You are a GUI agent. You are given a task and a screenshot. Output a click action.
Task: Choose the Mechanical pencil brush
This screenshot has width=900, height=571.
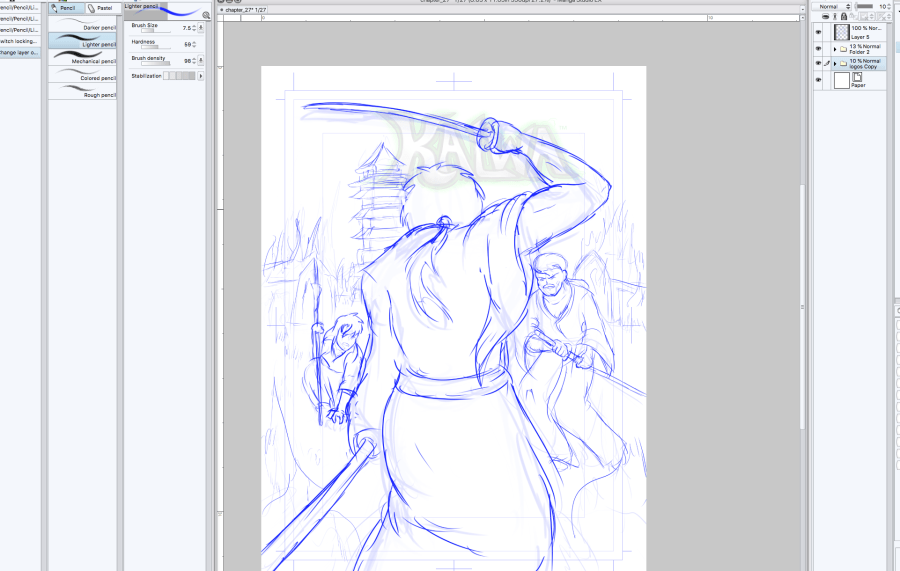coord(84,58)
